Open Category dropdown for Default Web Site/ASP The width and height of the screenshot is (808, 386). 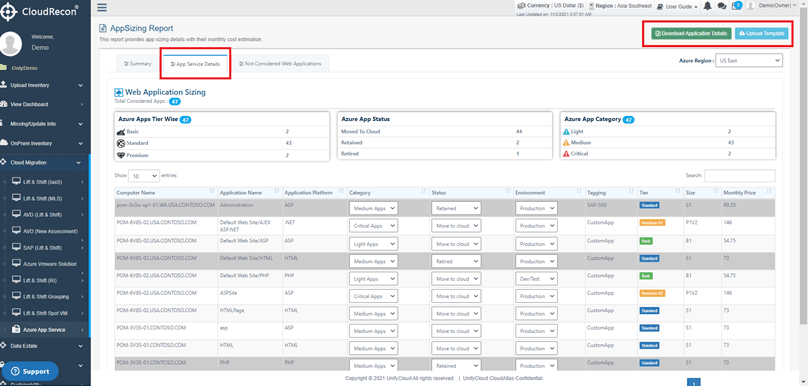click(x=374, y=244)
